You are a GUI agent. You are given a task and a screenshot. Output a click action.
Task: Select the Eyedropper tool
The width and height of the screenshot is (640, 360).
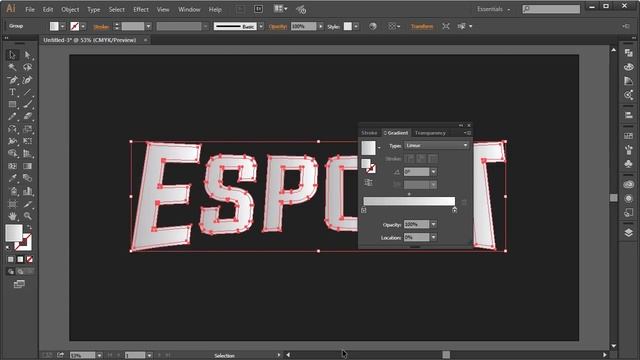[x=12, y=178]
